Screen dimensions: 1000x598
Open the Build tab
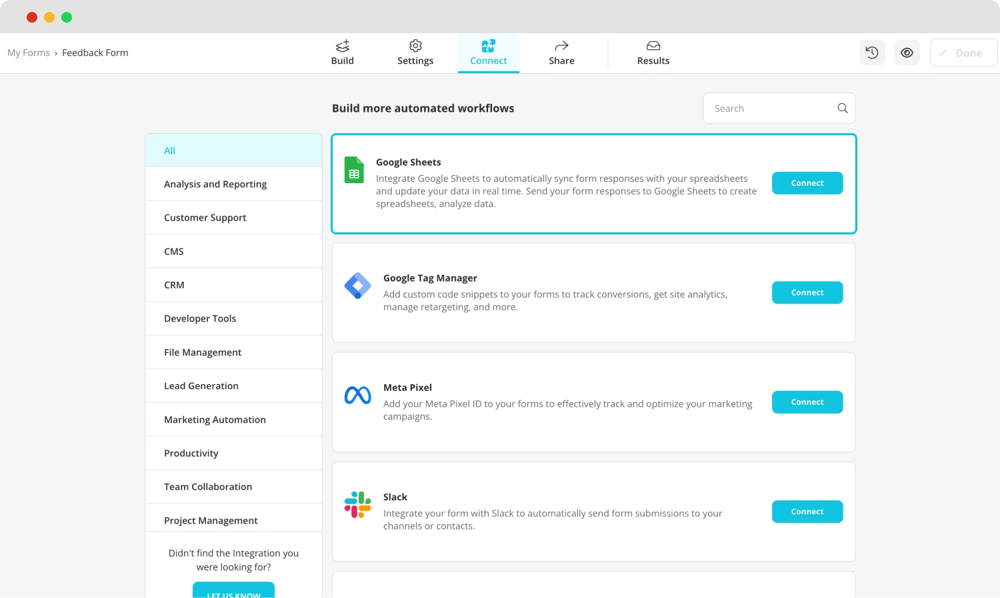pyautogui.click(x=342, y=53)
